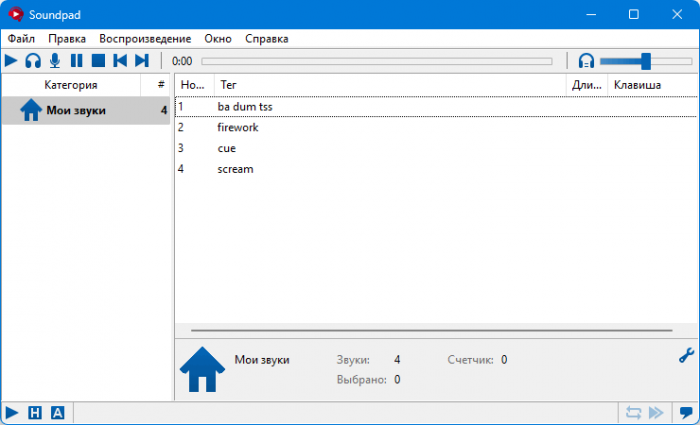
Task: Sort by the Категория column header
Action: [x=71, y=85]
